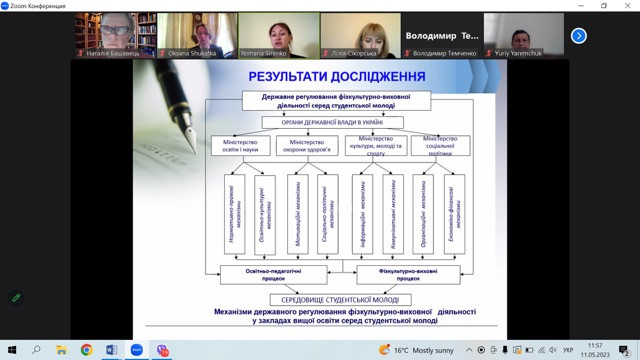Open the notification center icon

pos(623,350)
